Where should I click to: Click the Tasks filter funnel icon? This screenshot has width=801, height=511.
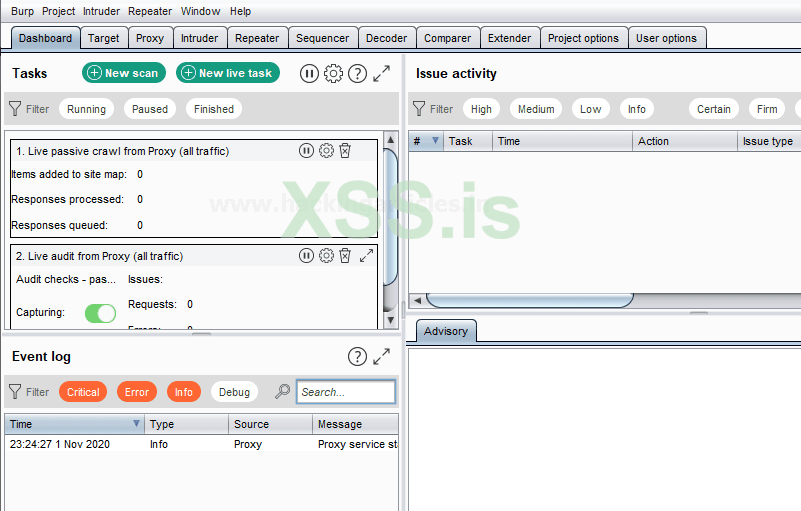[x=15, y=108]
